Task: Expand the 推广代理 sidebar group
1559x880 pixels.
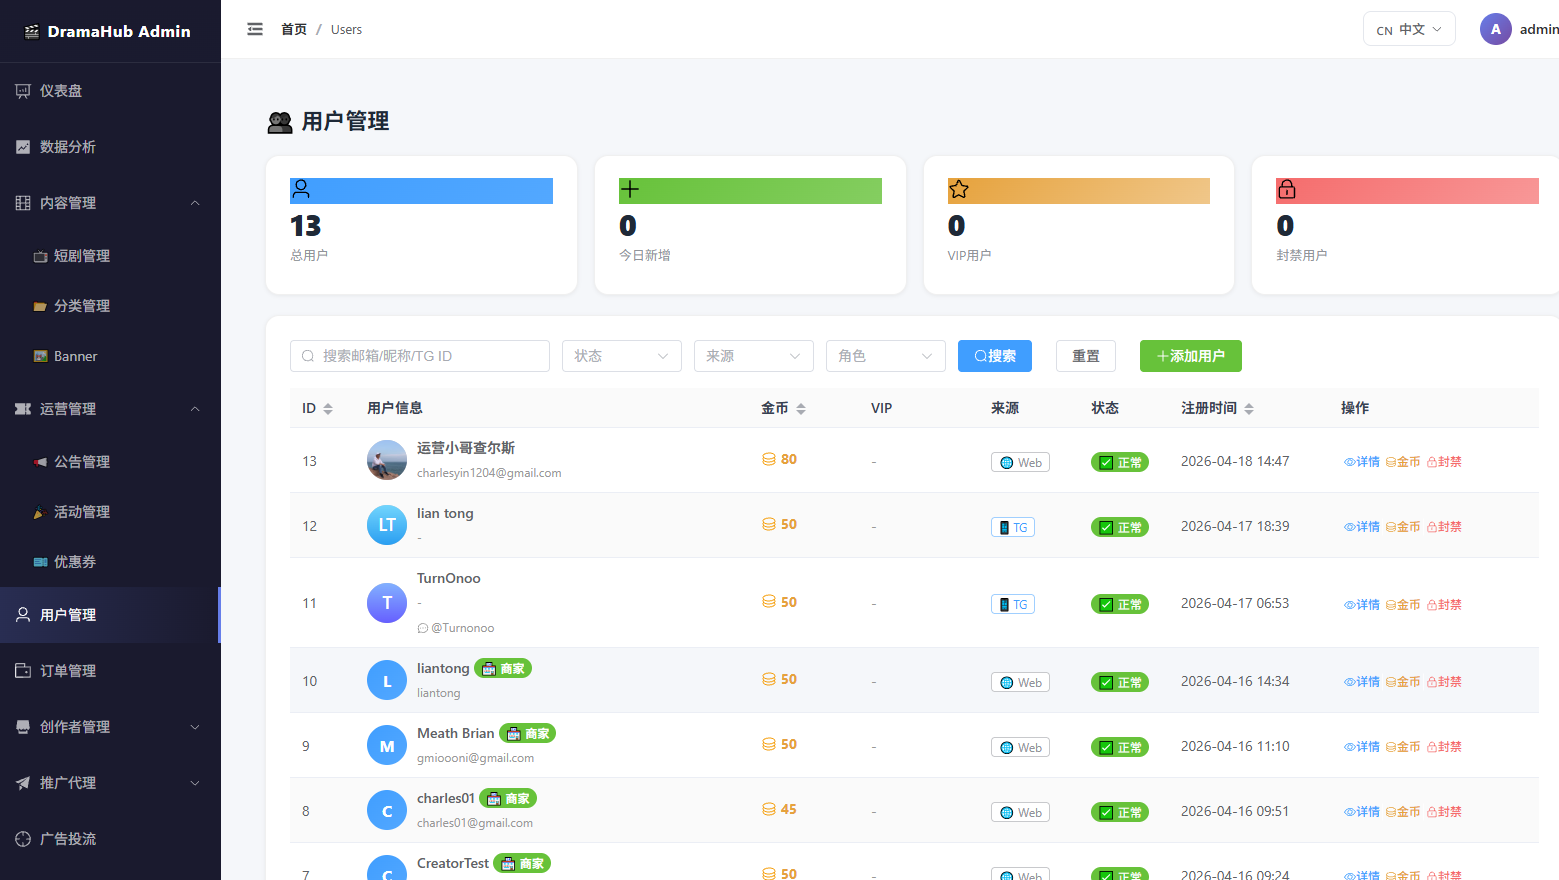Action: point(110,783)
